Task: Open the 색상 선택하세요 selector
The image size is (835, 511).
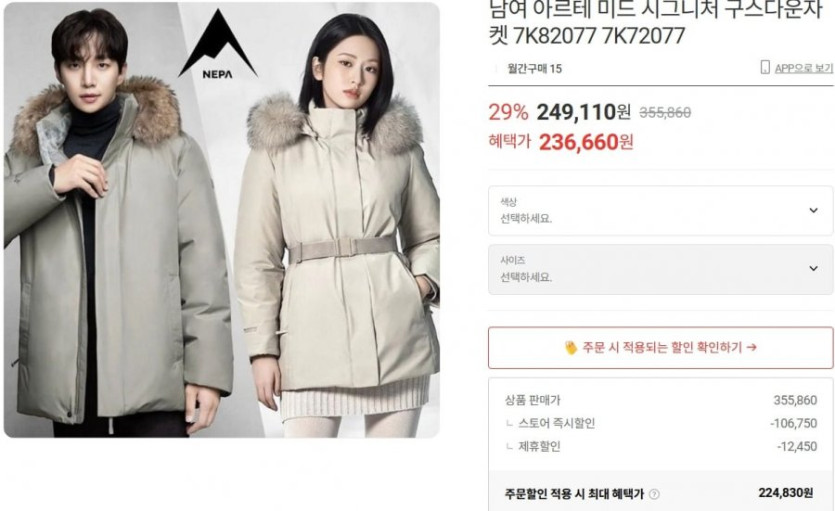Action: coord(660,211)
